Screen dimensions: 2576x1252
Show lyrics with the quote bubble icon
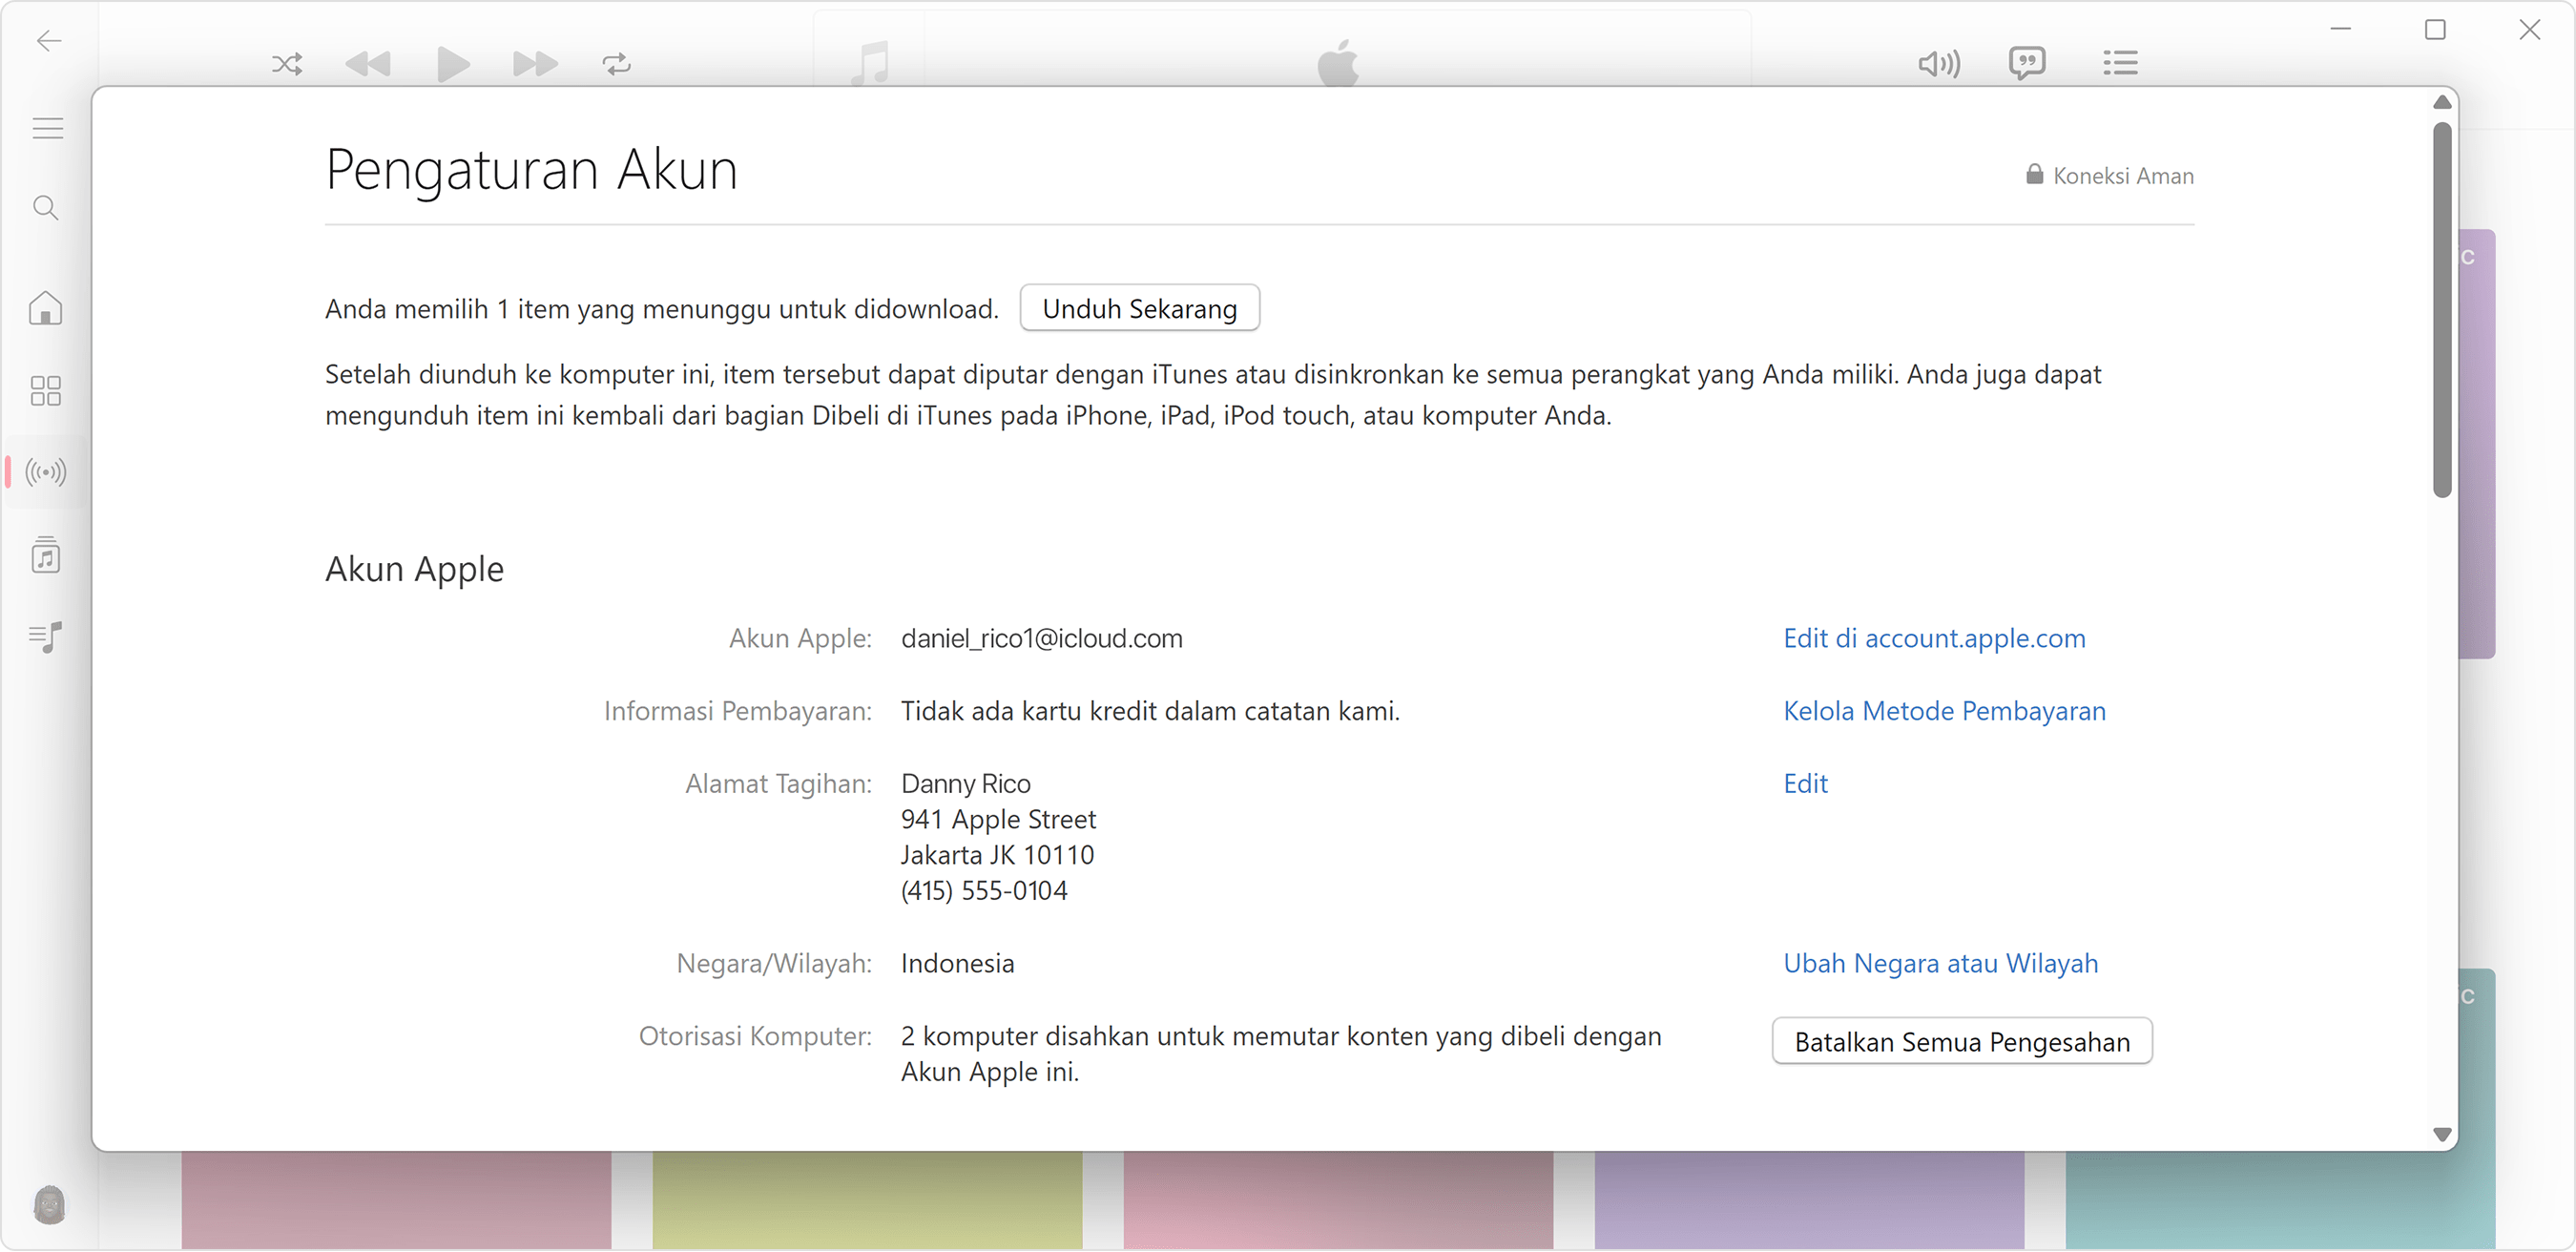(2028, 63)
